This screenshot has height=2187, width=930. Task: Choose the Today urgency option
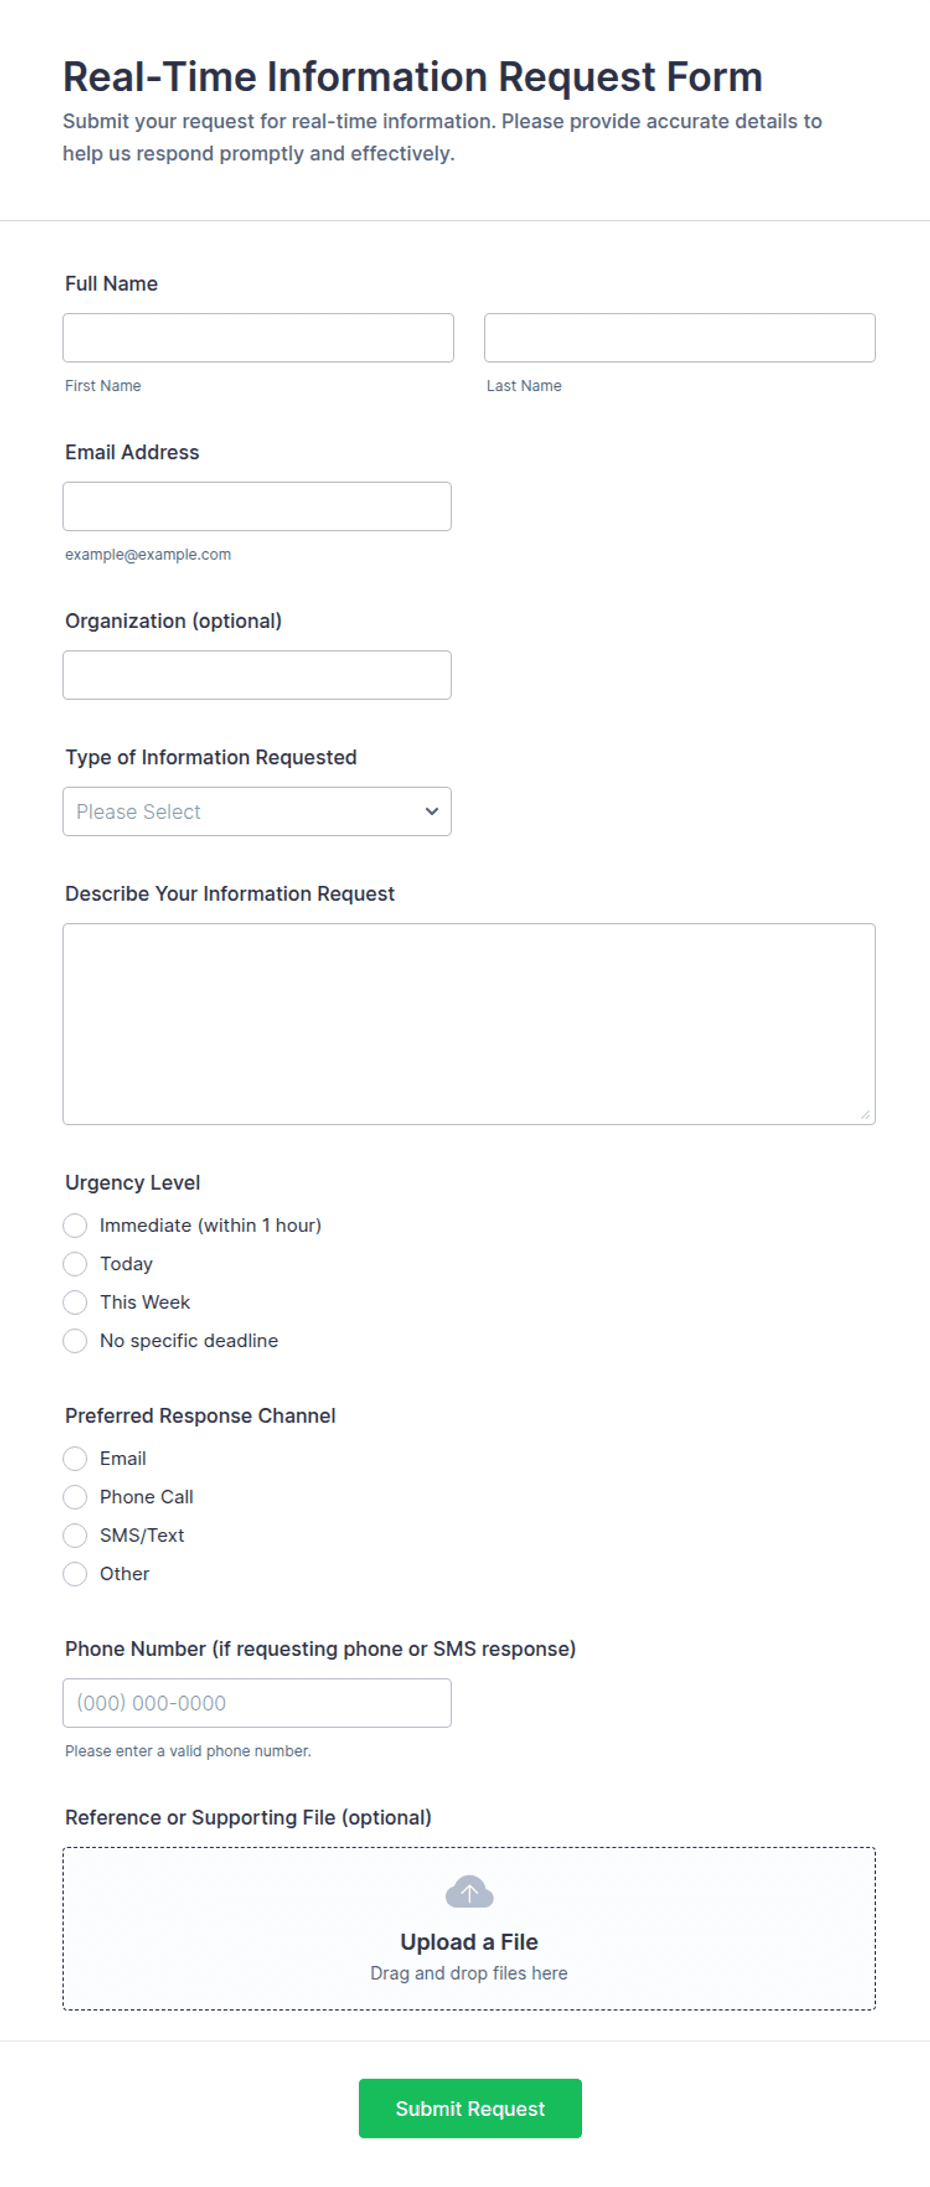pos(75,1264)
